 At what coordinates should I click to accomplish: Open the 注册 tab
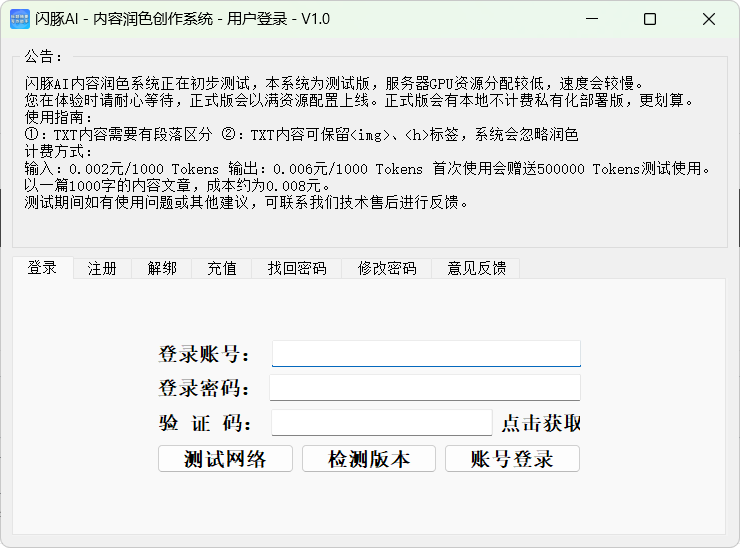102,268
